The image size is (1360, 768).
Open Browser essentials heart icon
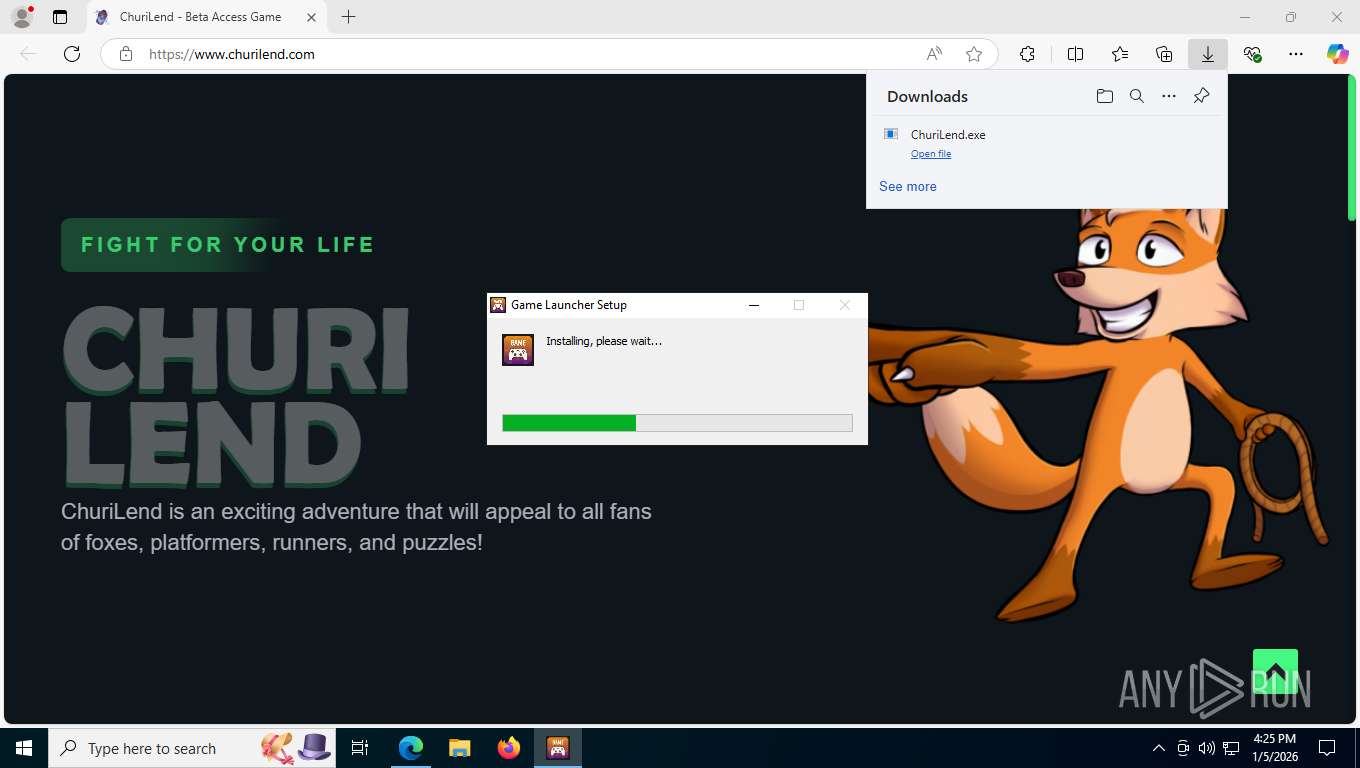(1252, 54)
